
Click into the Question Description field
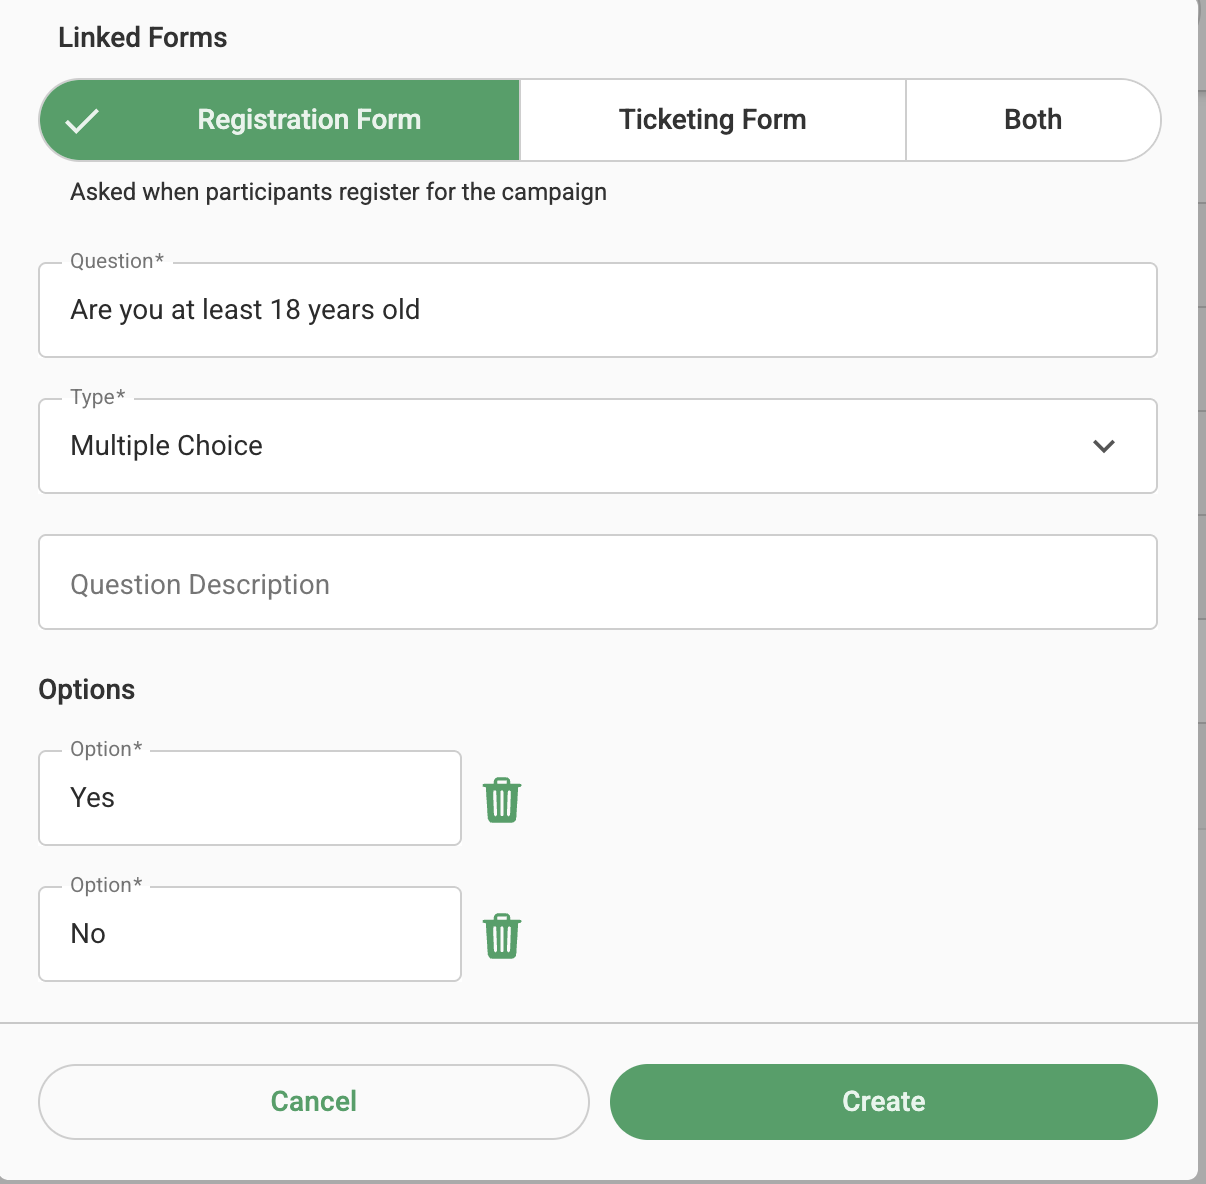coord(598,582)
